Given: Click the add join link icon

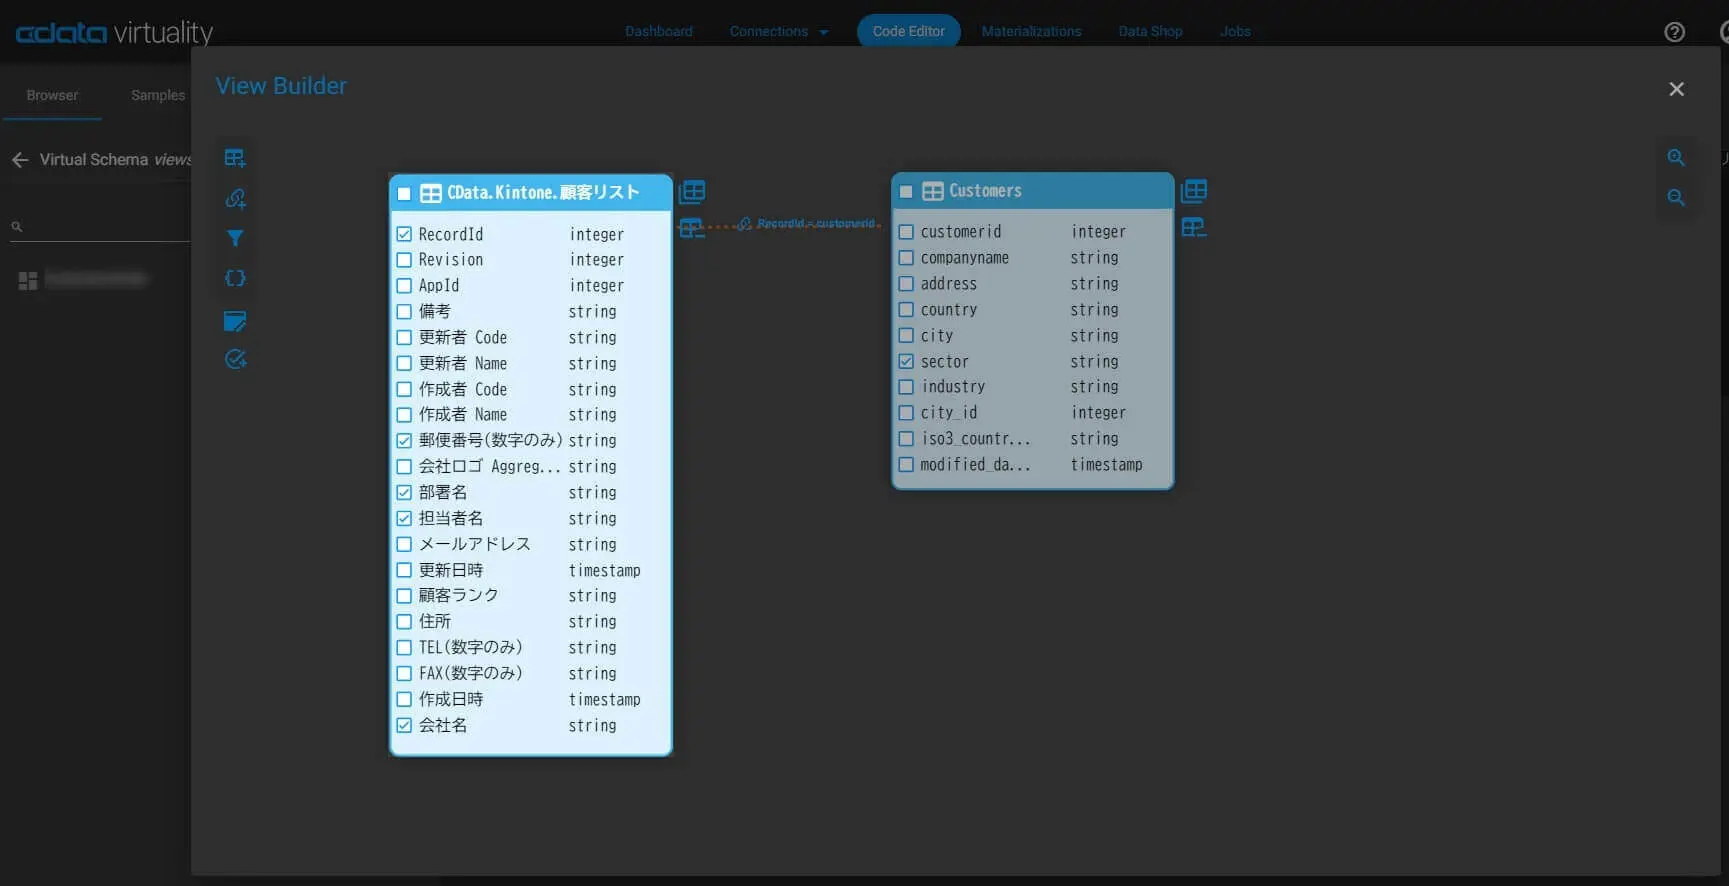Looking at the screenshot, I should pos(235,198).
